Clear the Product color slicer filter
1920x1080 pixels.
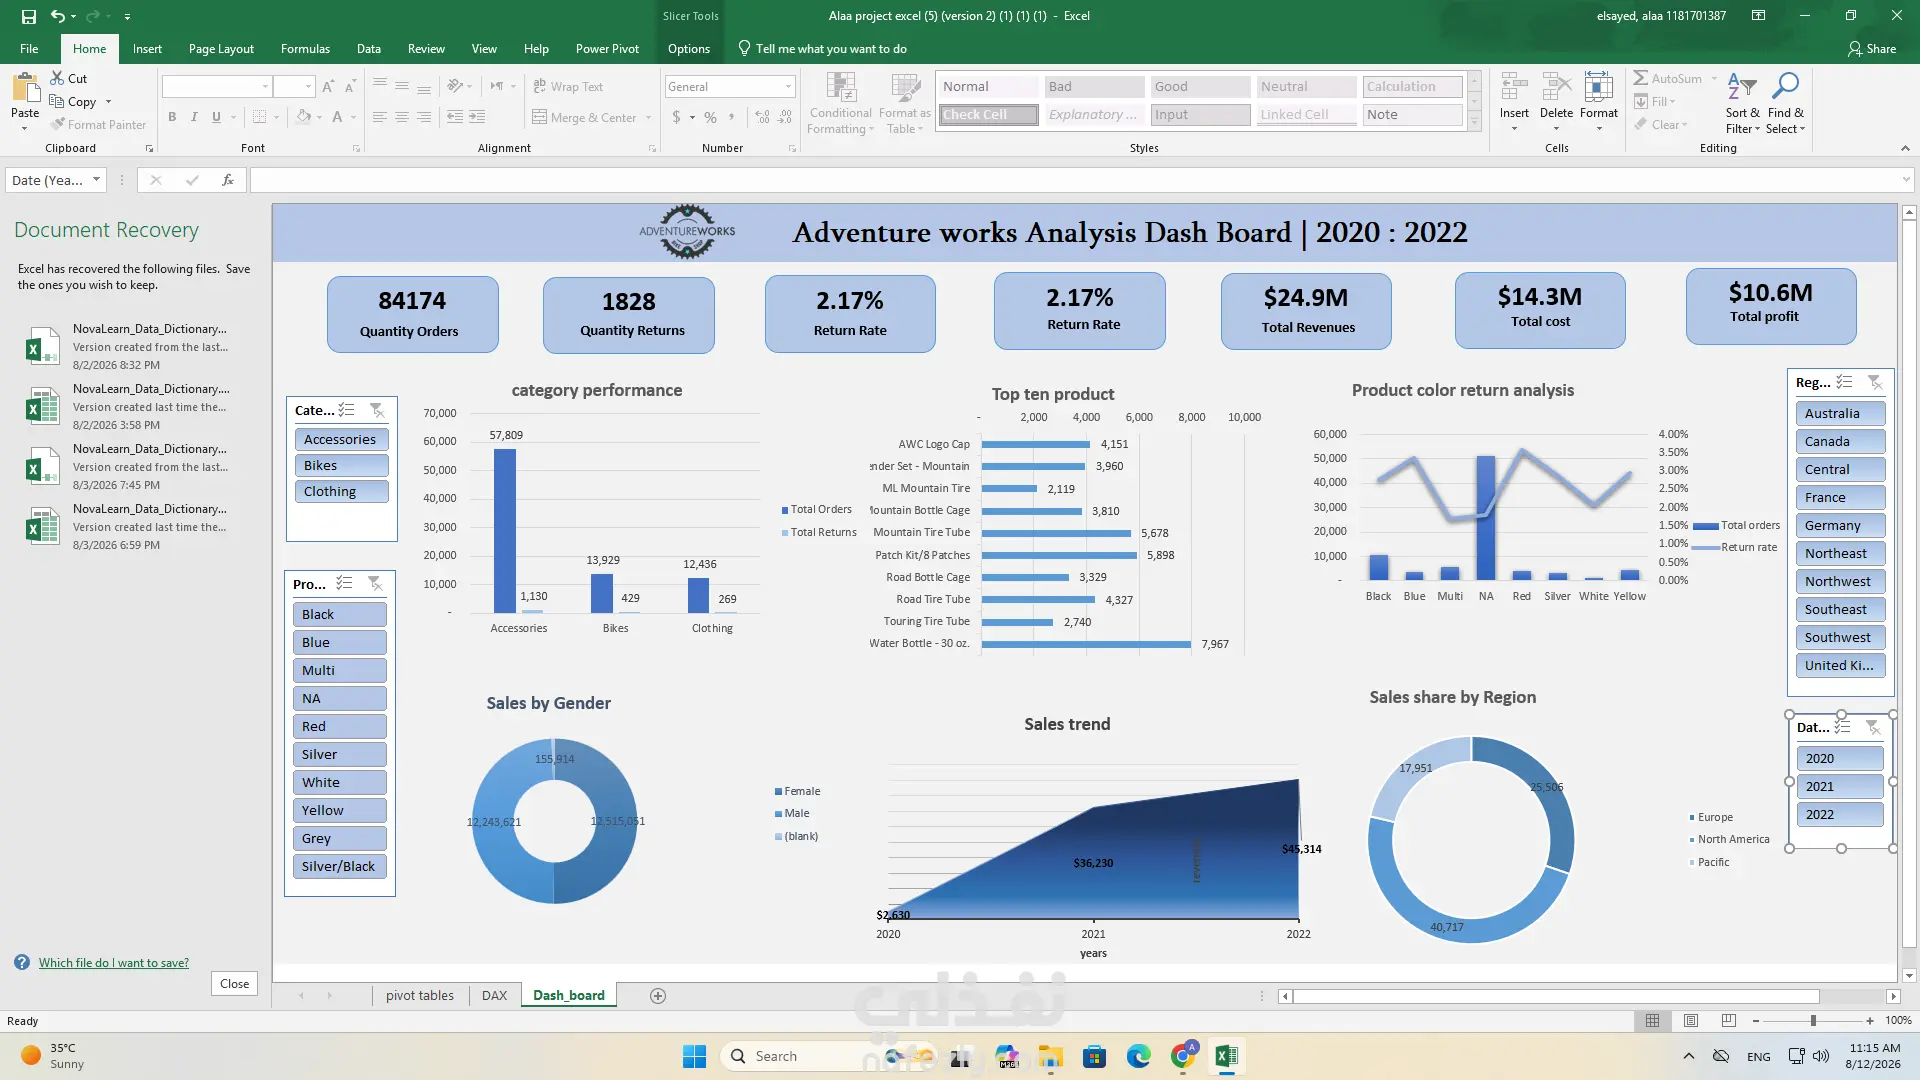375,583
